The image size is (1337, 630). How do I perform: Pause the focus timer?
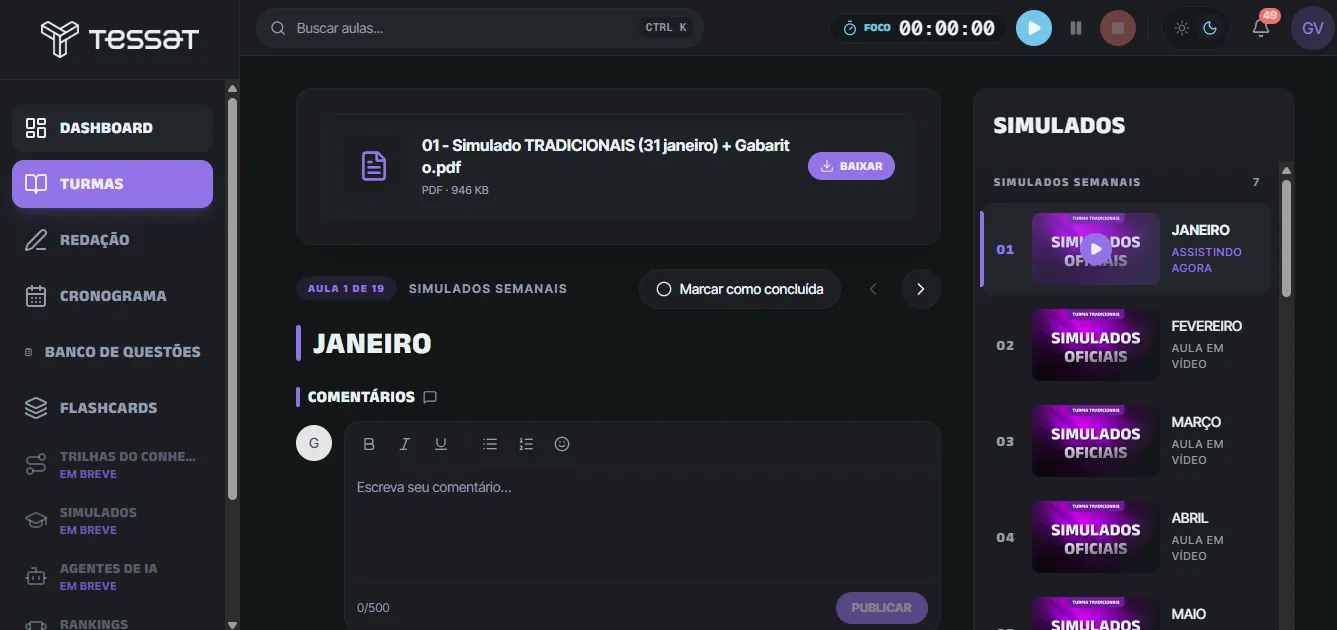1076,28
